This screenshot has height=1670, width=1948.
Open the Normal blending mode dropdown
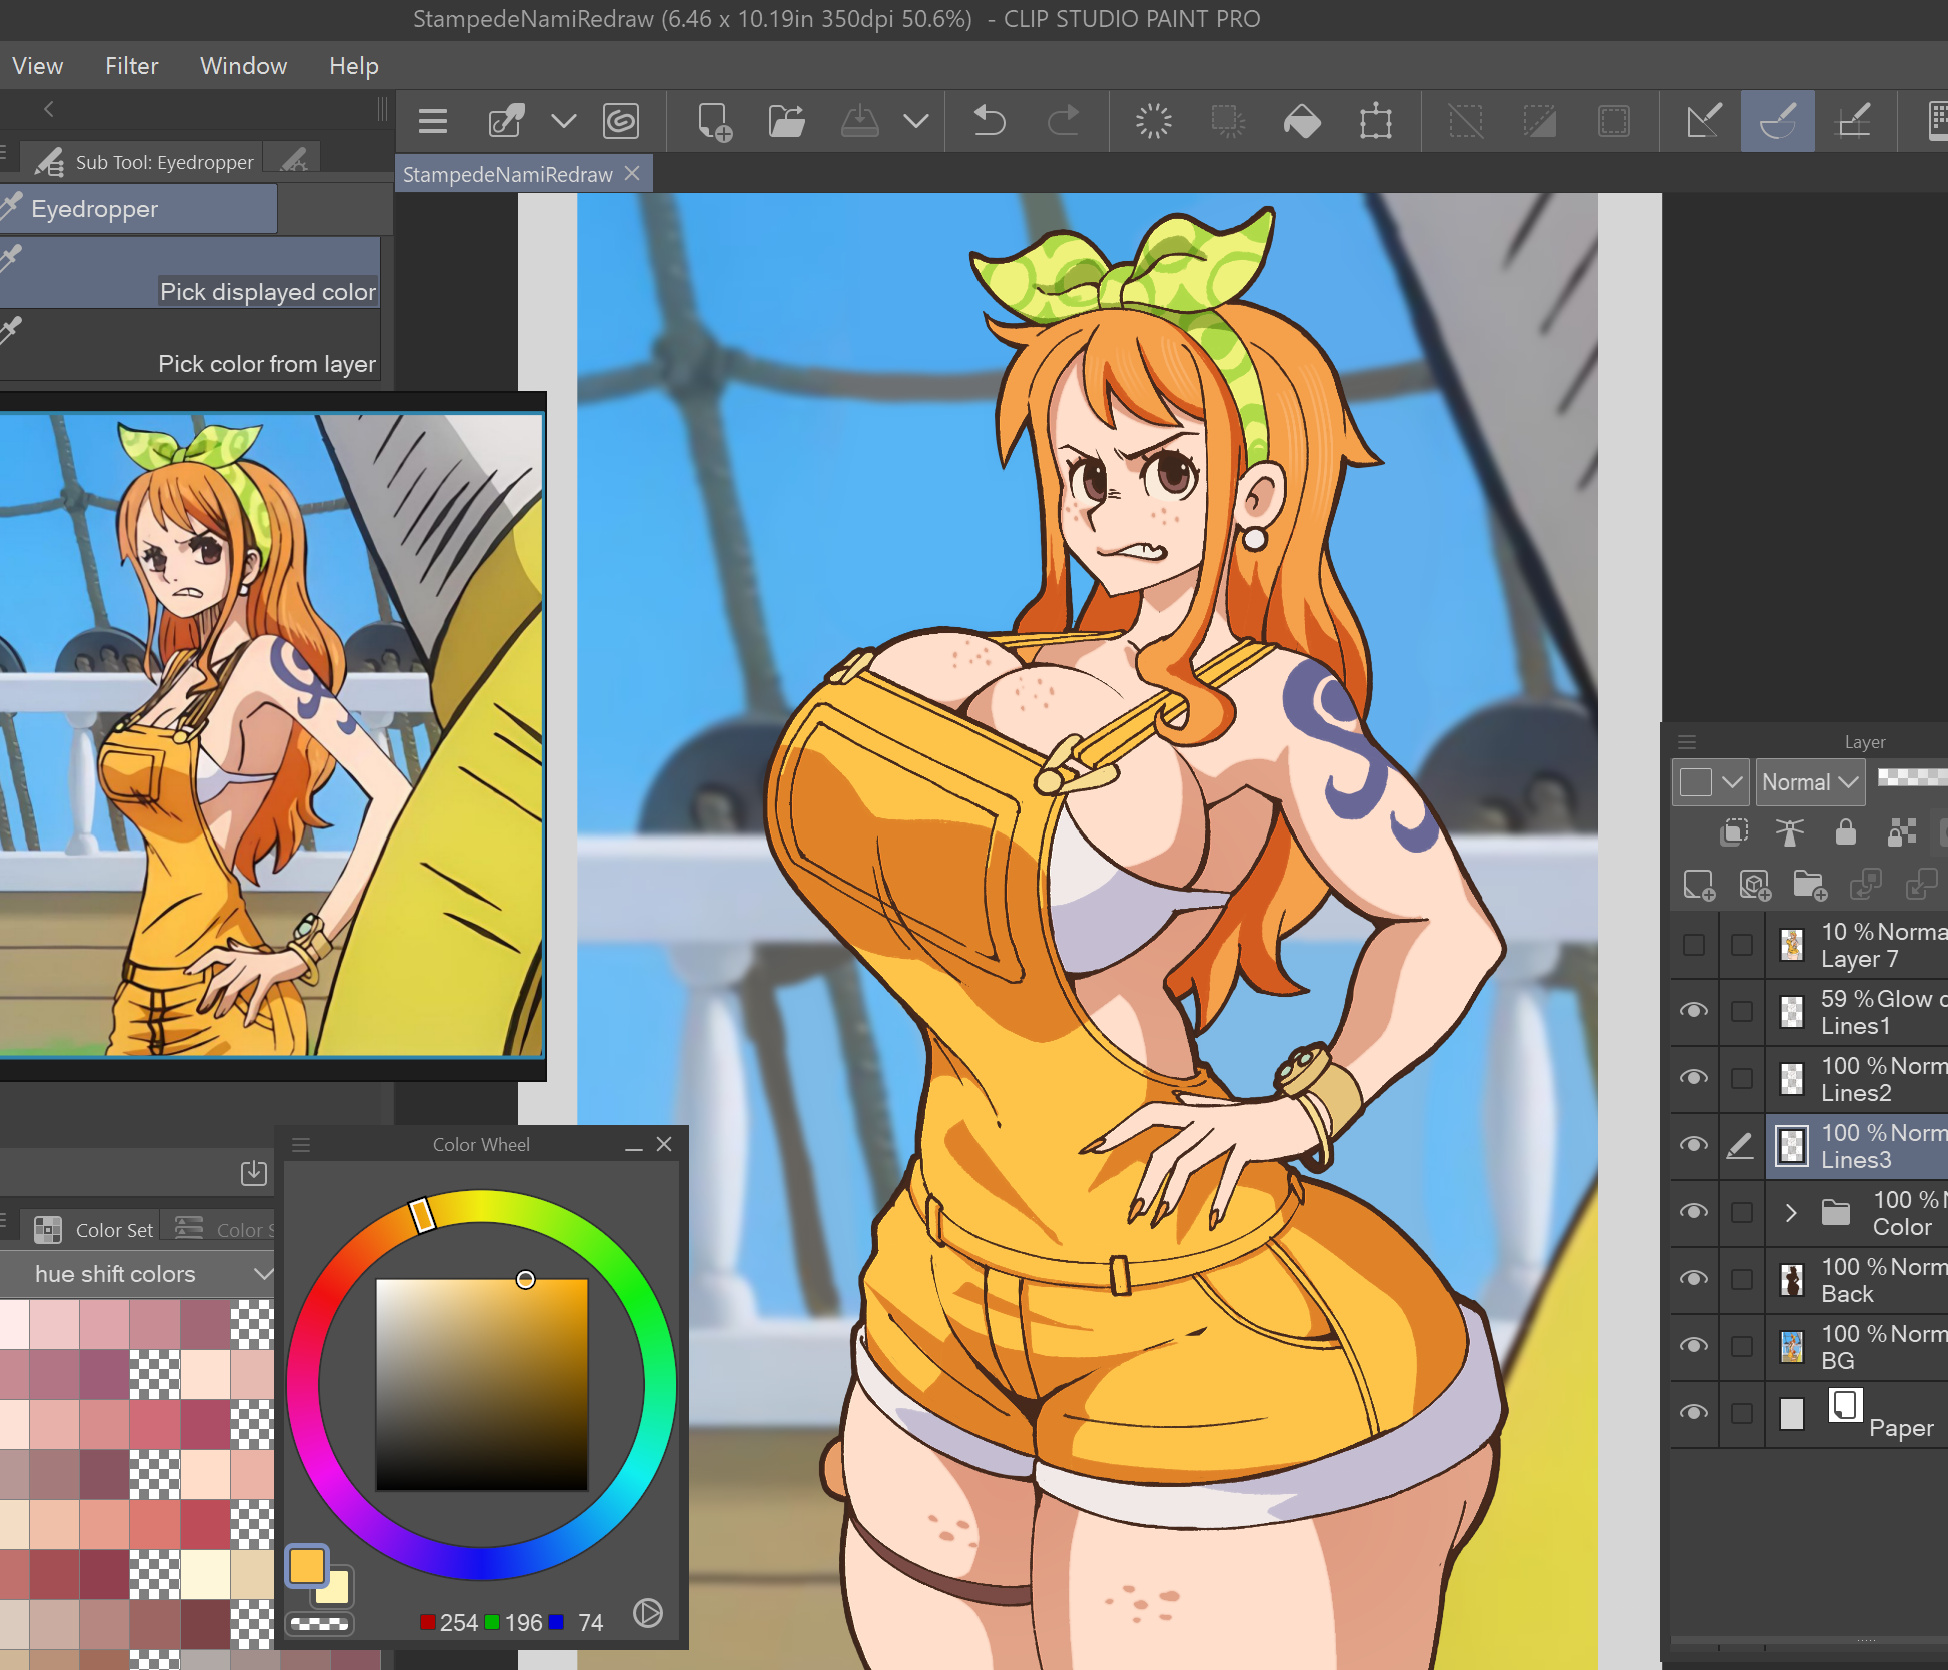point(1810,782)
